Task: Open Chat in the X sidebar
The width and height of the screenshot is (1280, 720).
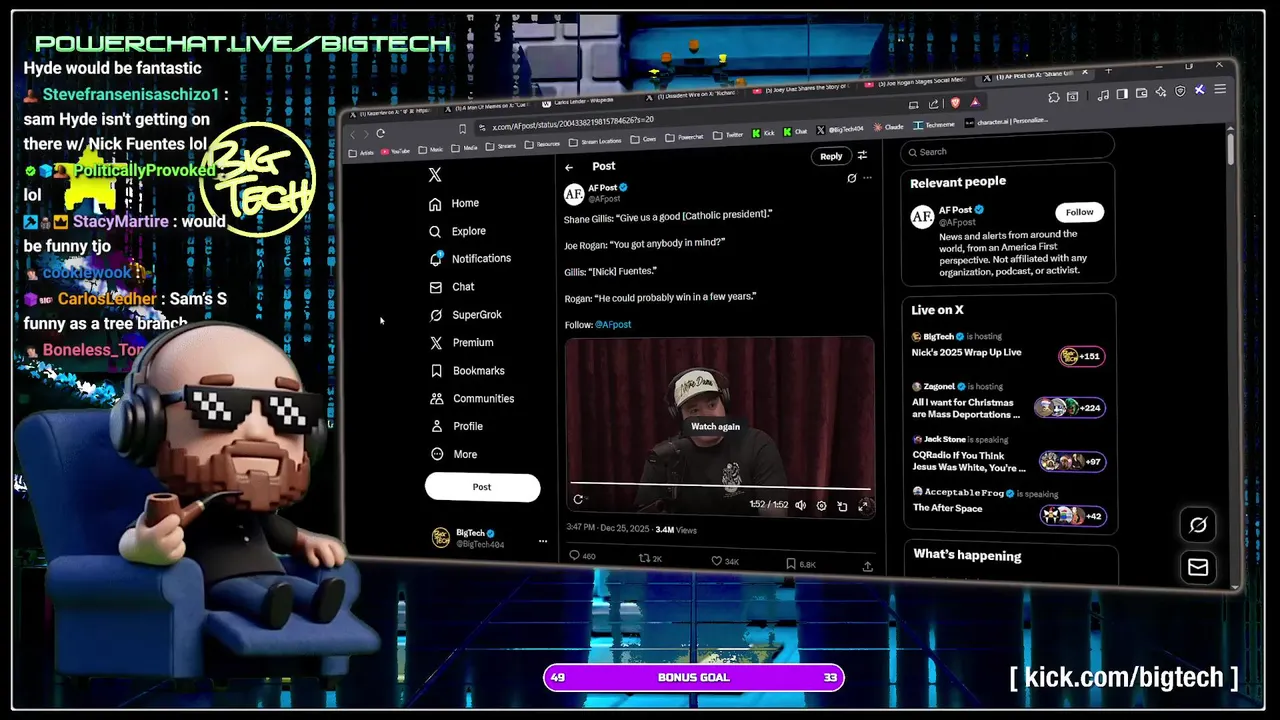Action: pyautogui.click(x=451, y=287)
